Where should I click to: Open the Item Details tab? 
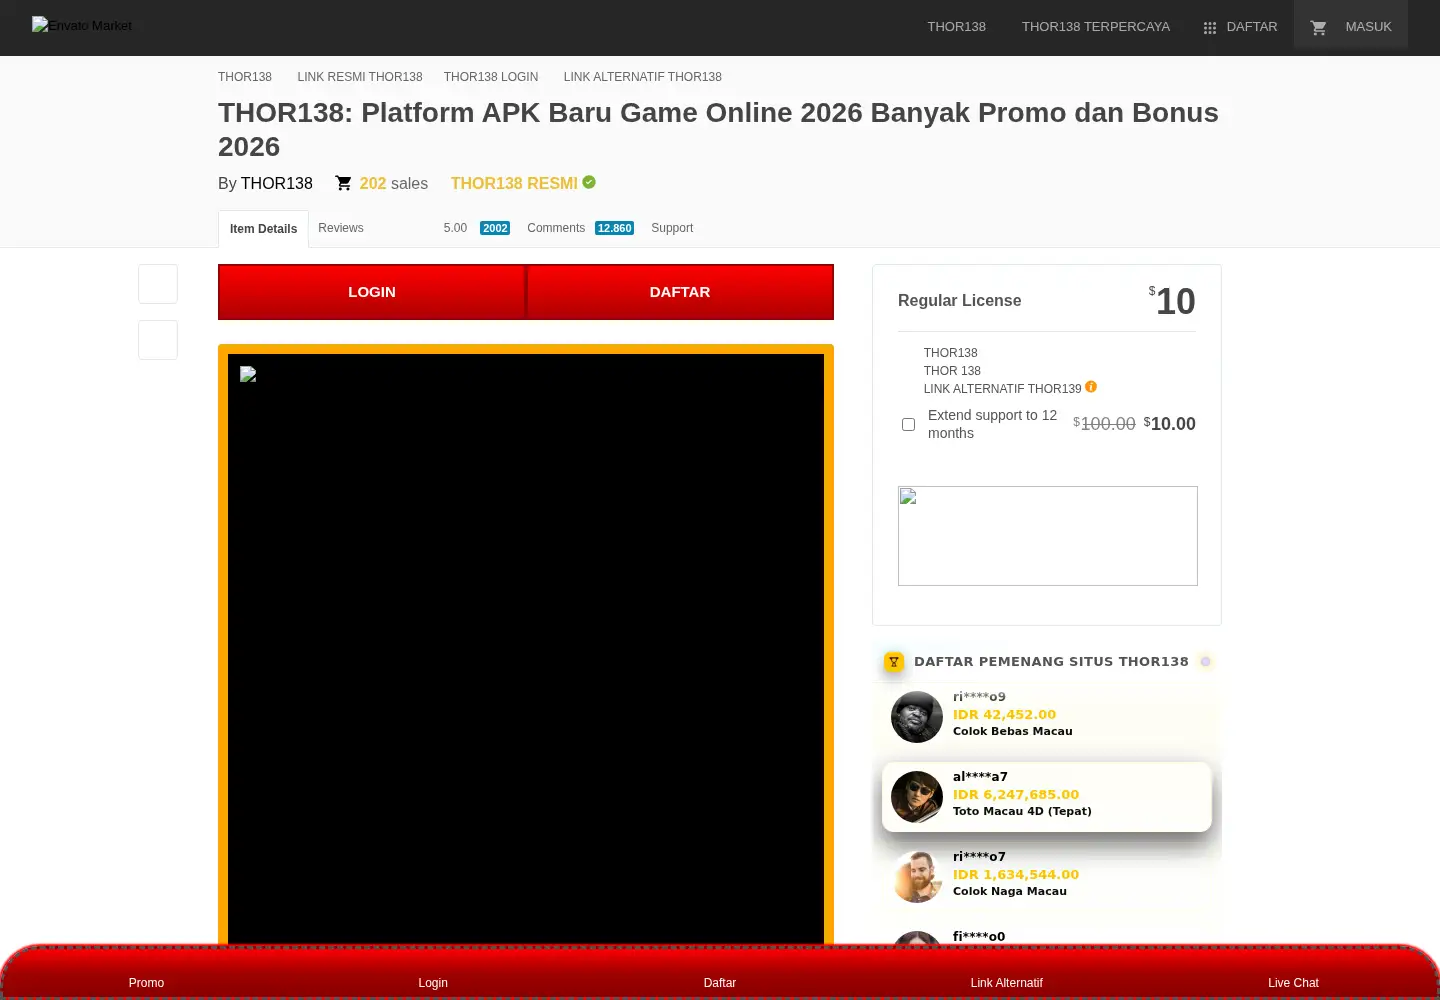coord(263,229)
